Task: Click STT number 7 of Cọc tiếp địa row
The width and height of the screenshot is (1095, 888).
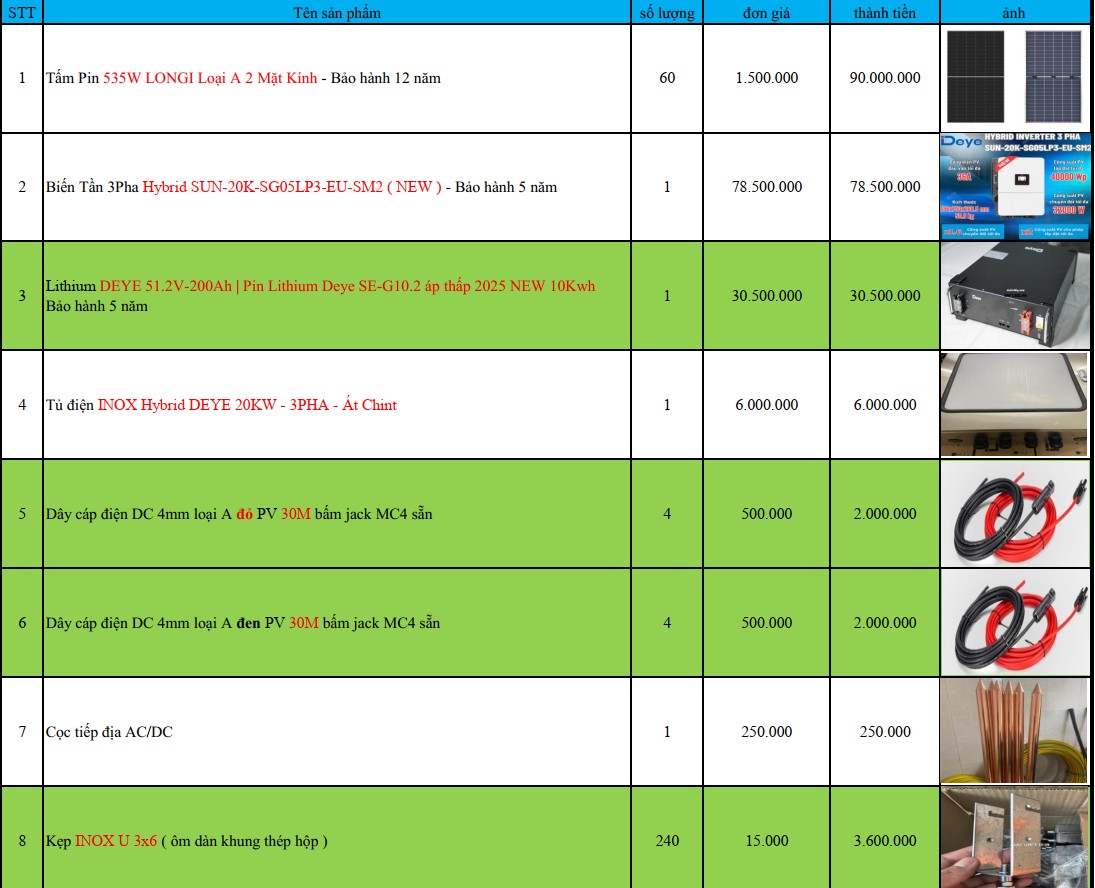Action: point(22,732)
